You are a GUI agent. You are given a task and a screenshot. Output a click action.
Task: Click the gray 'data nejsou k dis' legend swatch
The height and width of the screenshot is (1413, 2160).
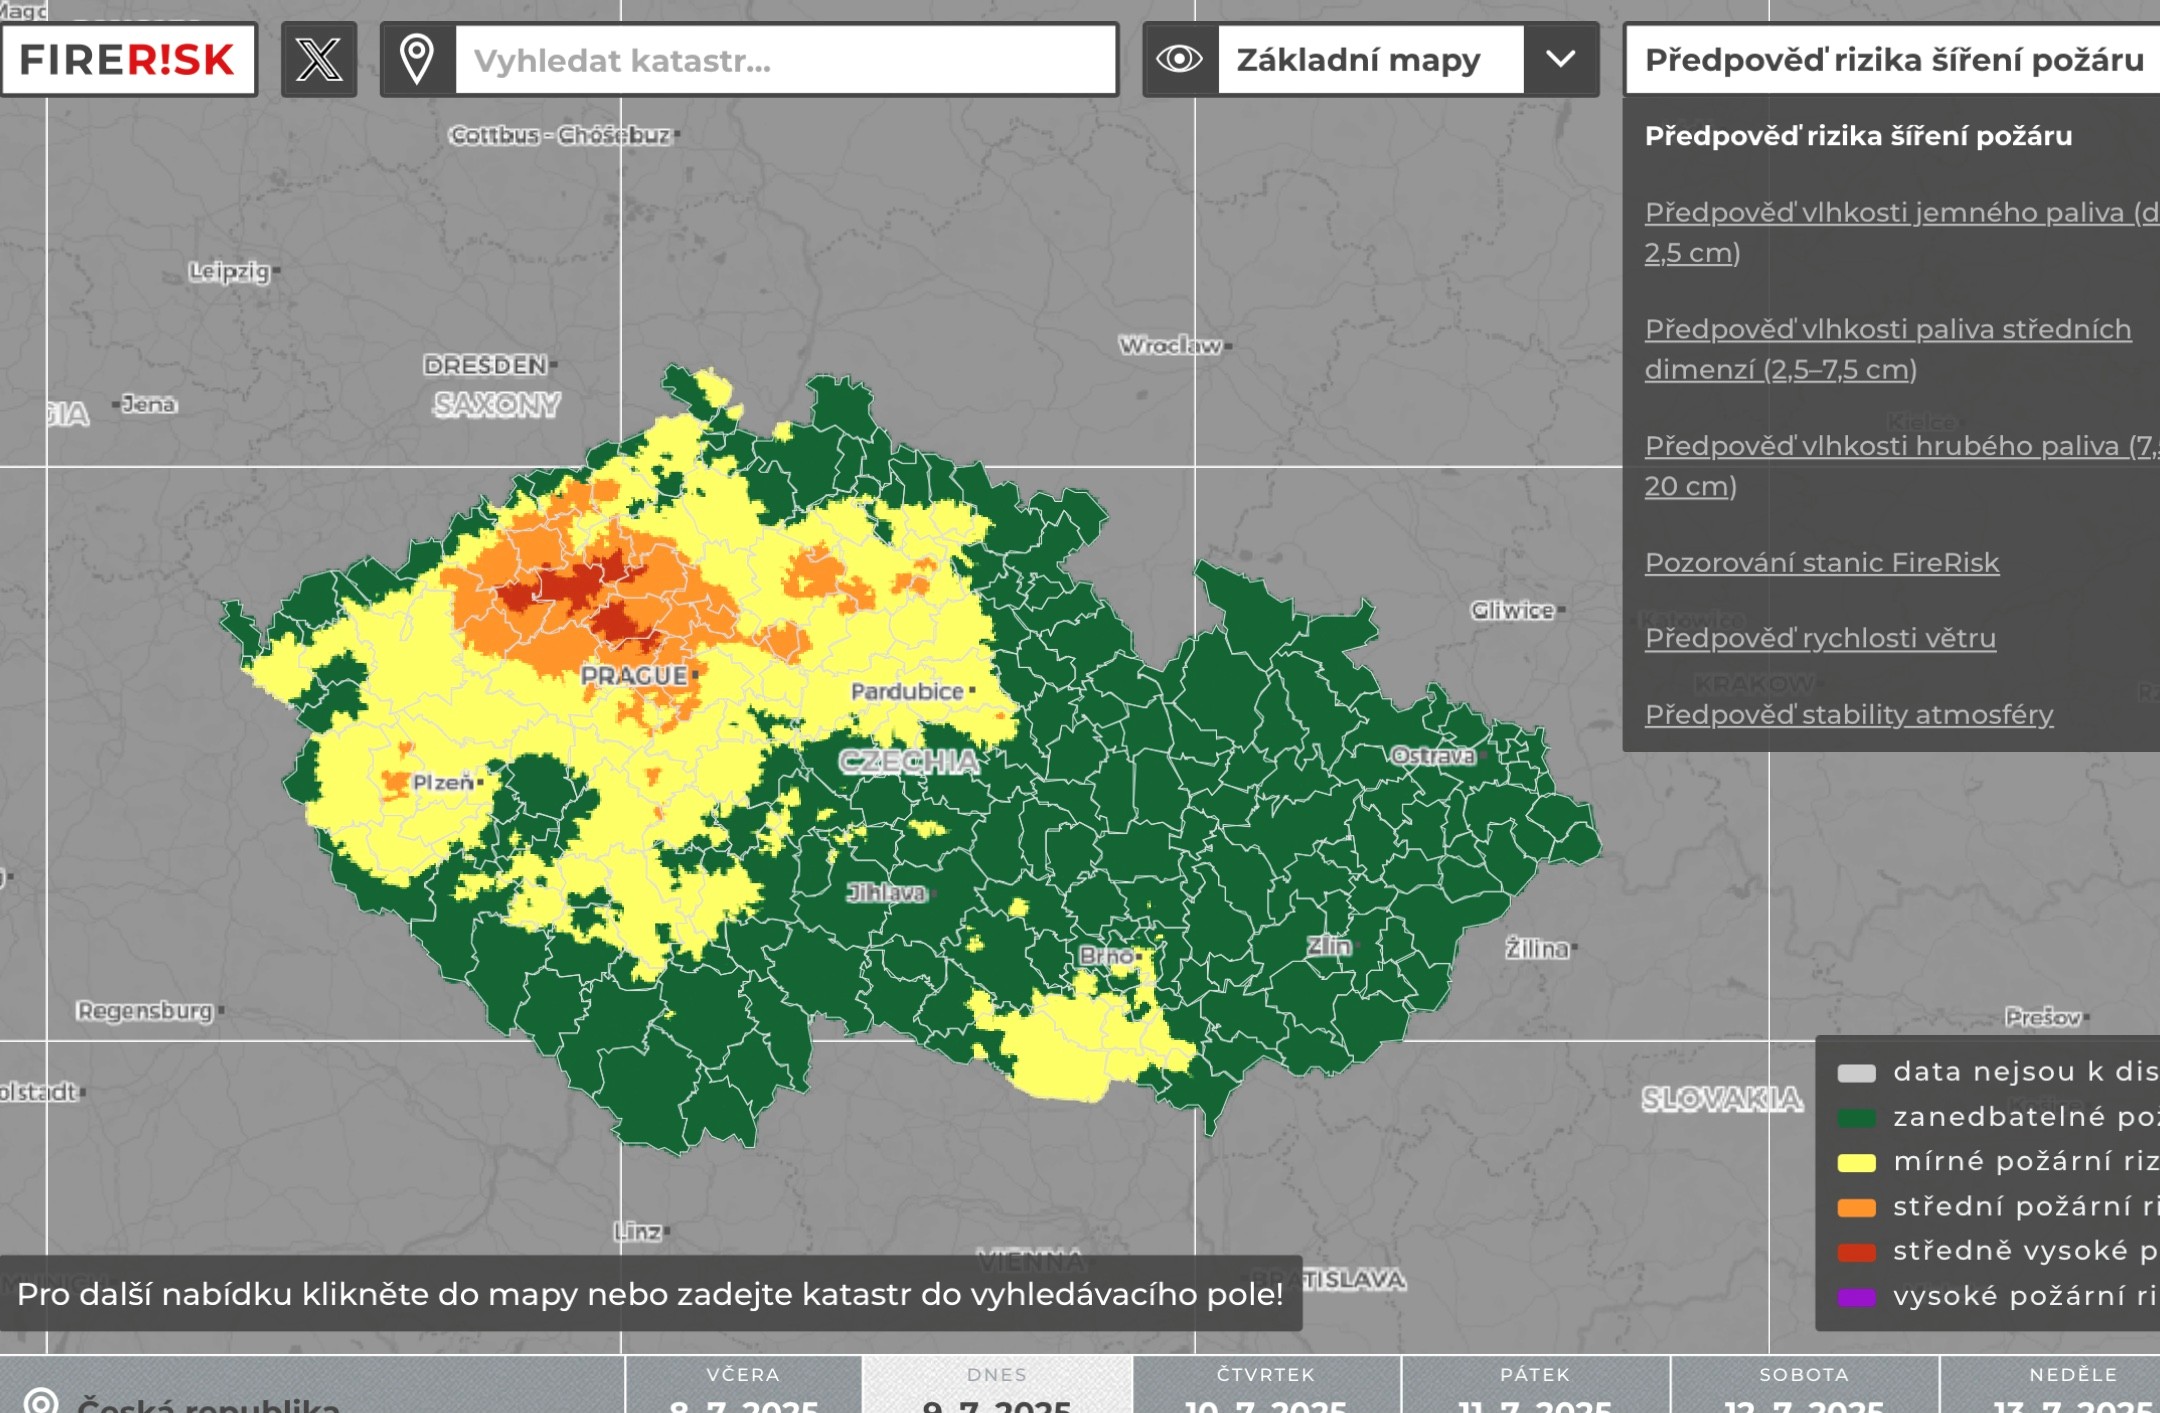[1856, 1073]
